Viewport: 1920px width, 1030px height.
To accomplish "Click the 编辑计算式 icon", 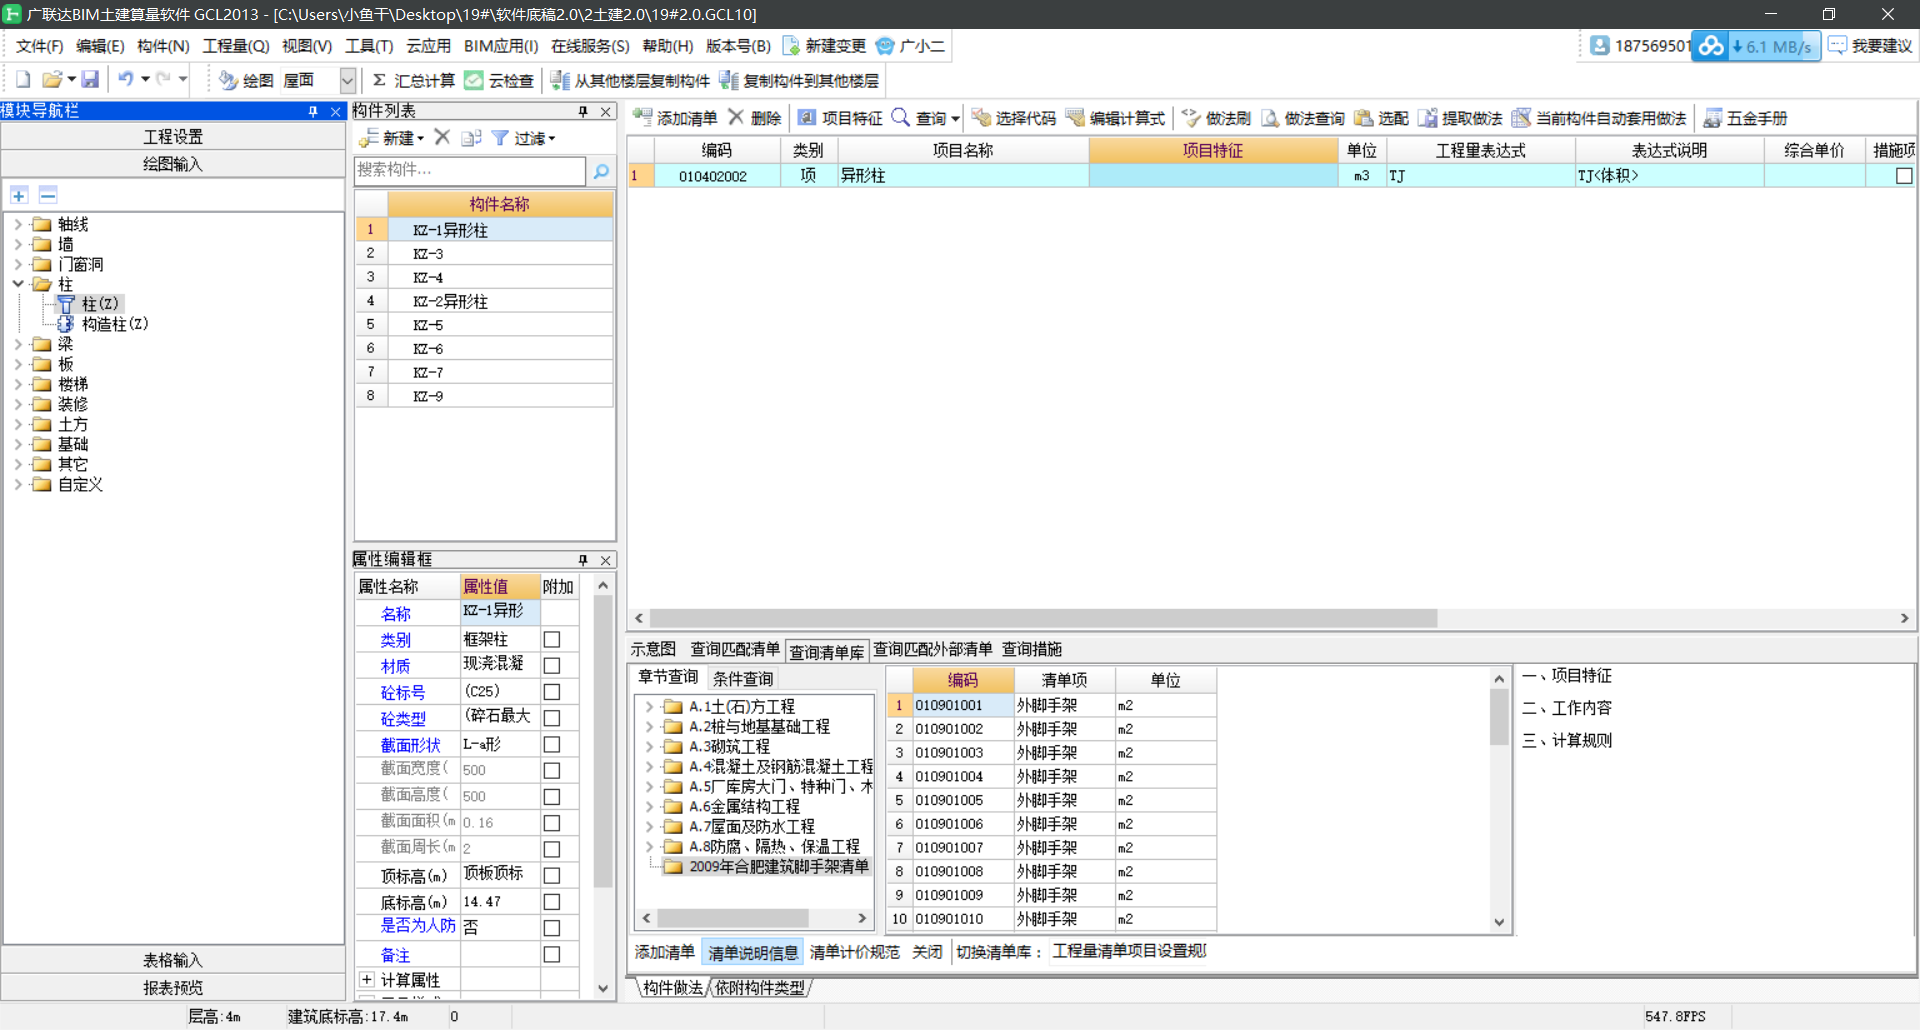I will click(1075, 118).
